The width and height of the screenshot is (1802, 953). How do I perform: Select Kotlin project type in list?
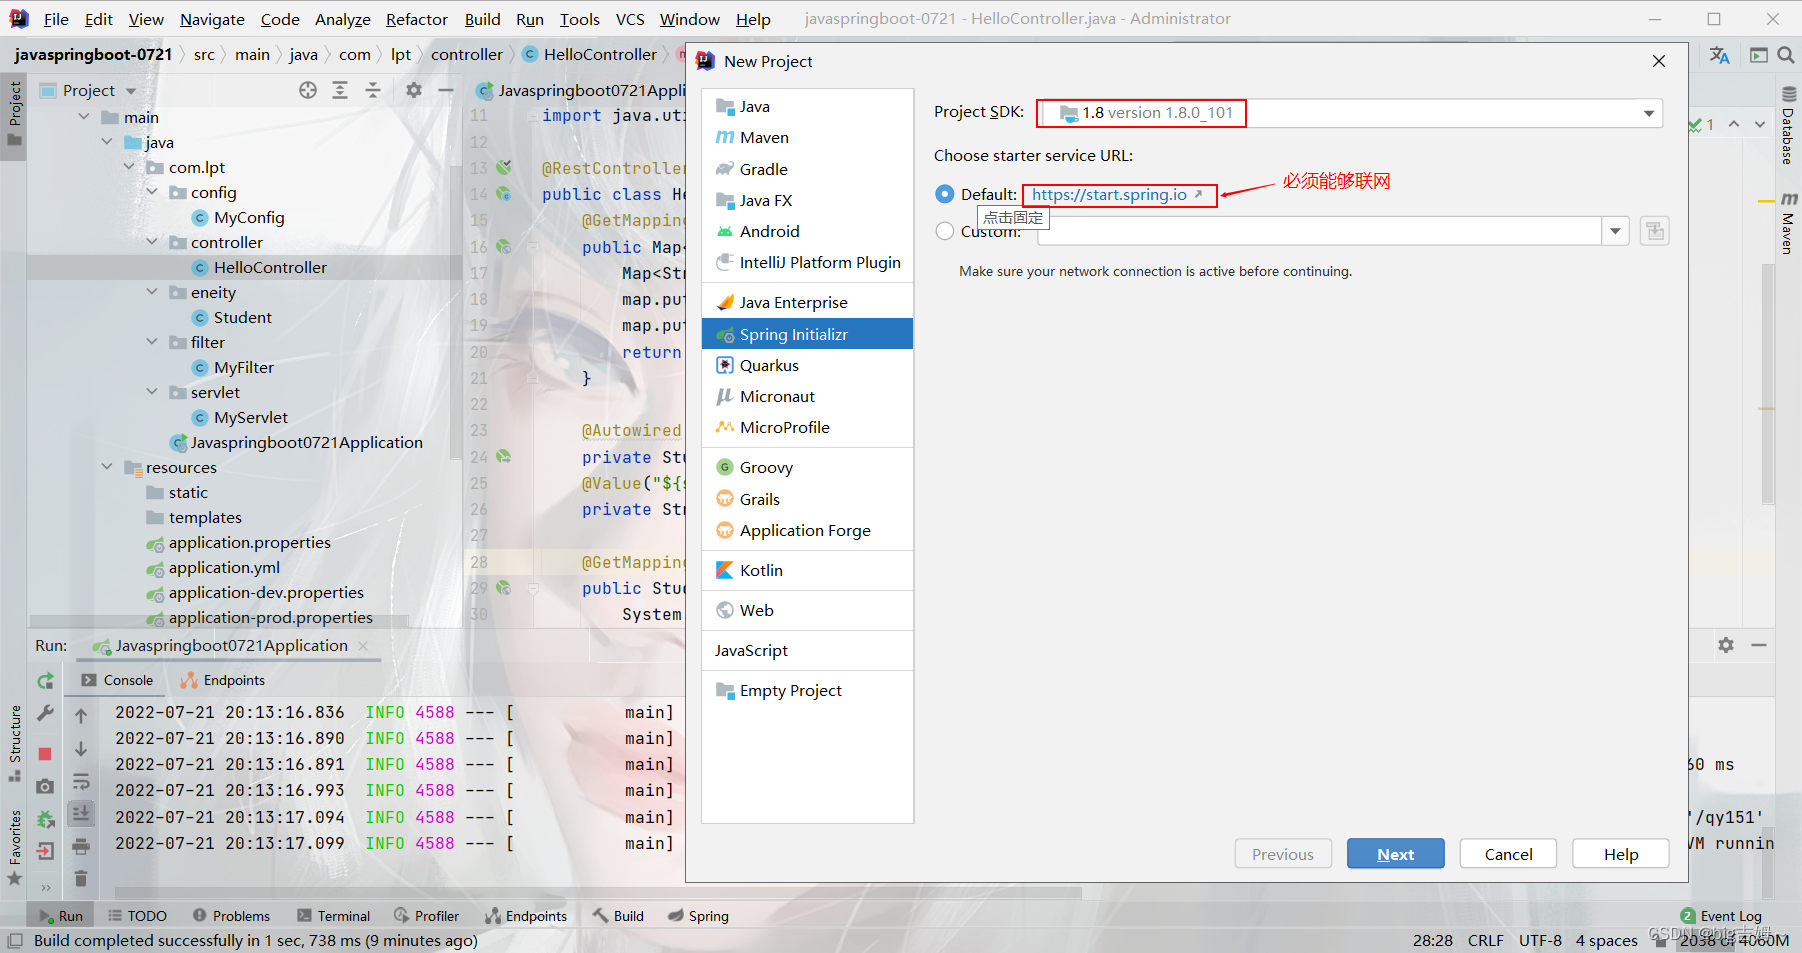[808, 570]
